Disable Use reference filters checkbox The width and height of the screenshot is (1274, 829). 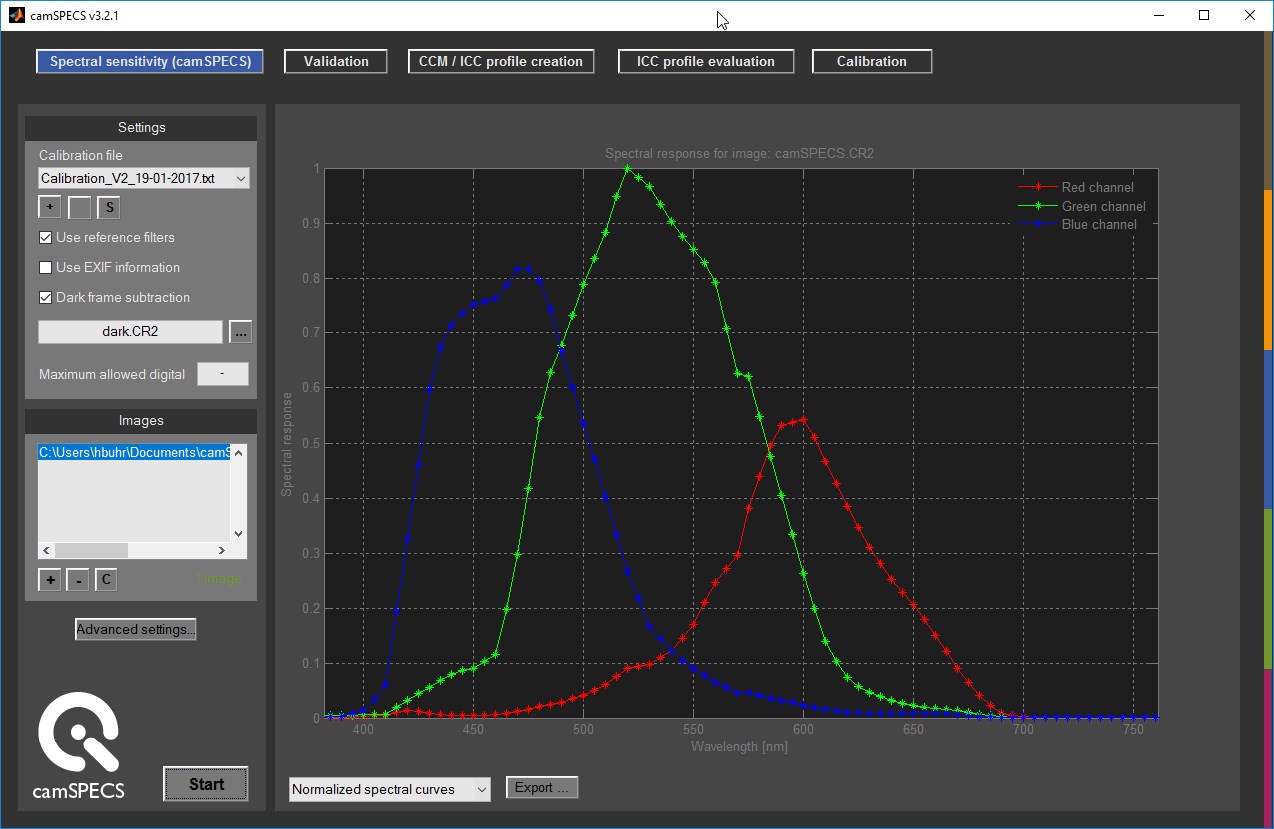46,238
